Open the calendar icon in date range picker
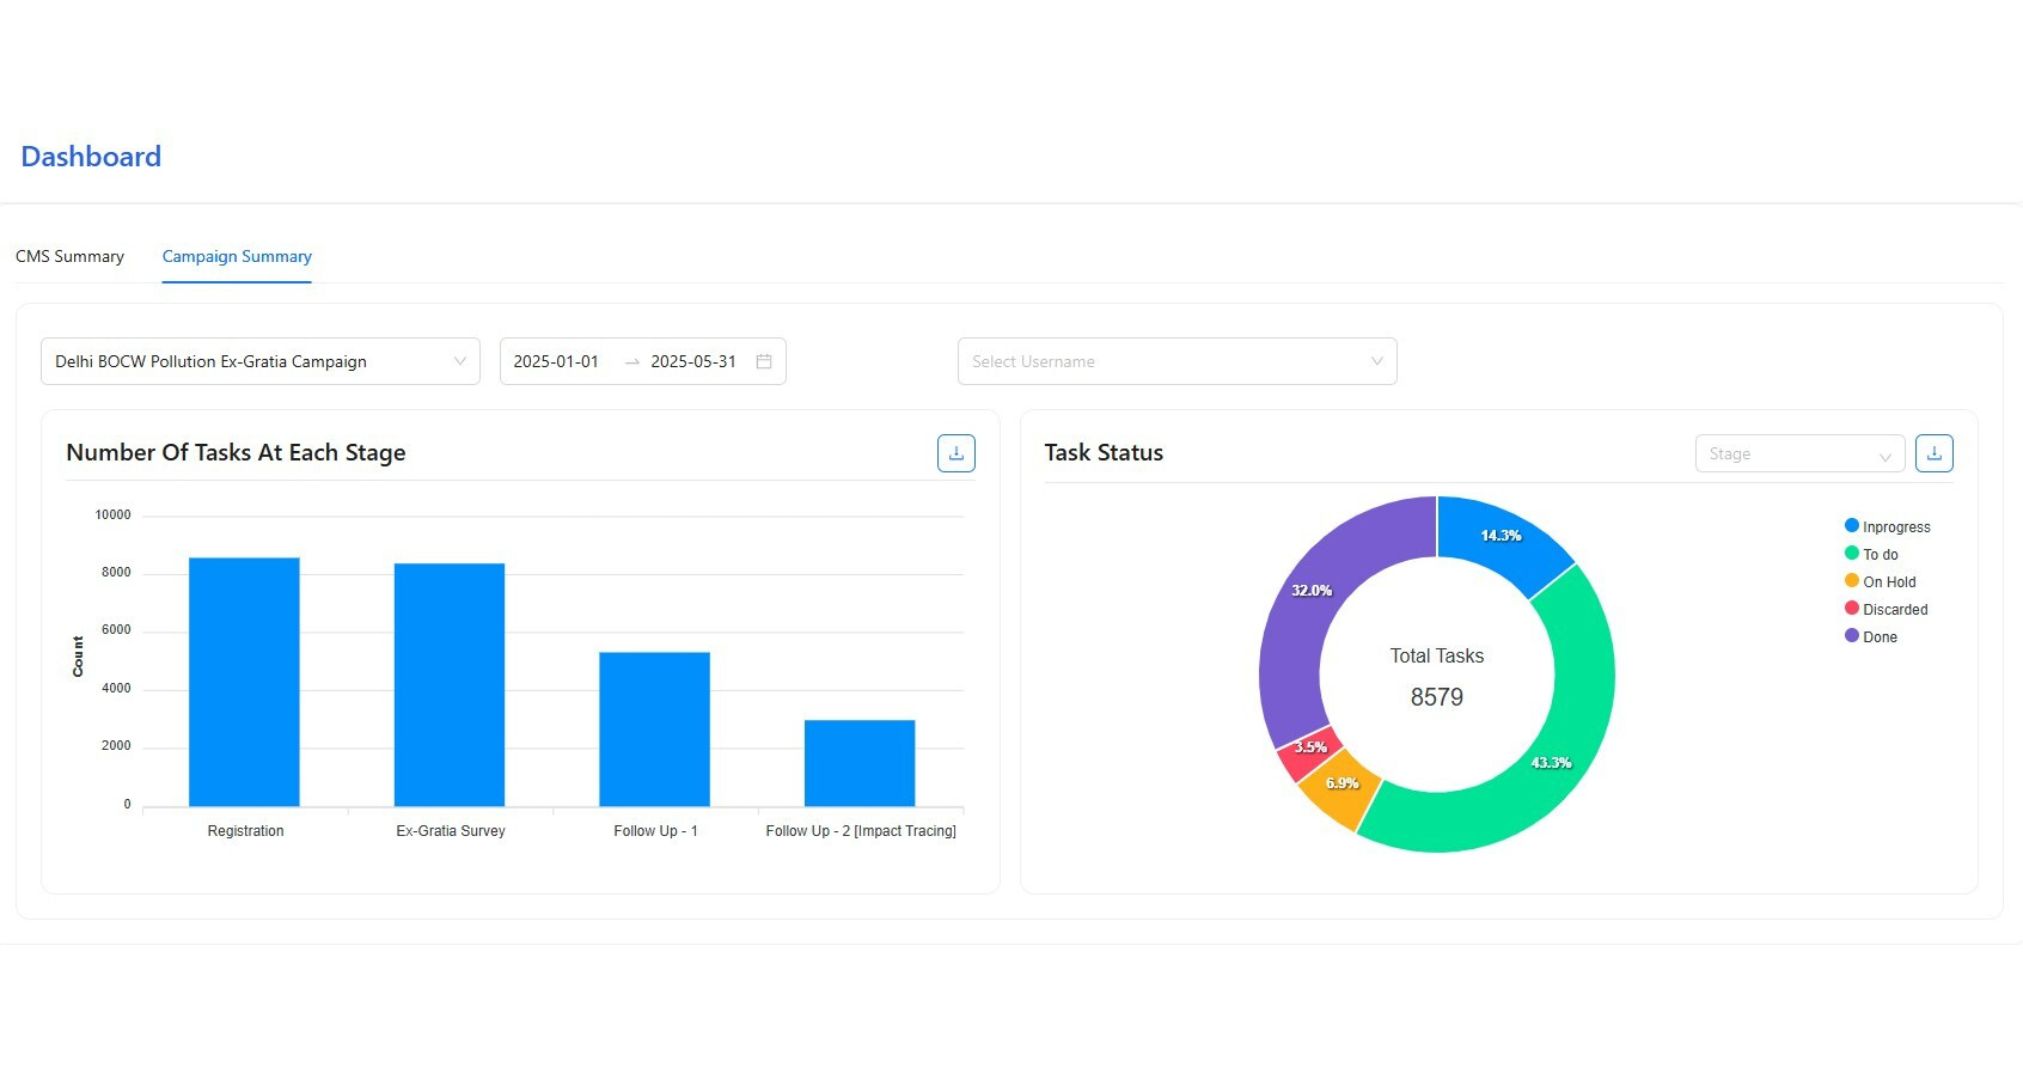The height and width of the screenshot is (1089, 2023). point(762,362)
